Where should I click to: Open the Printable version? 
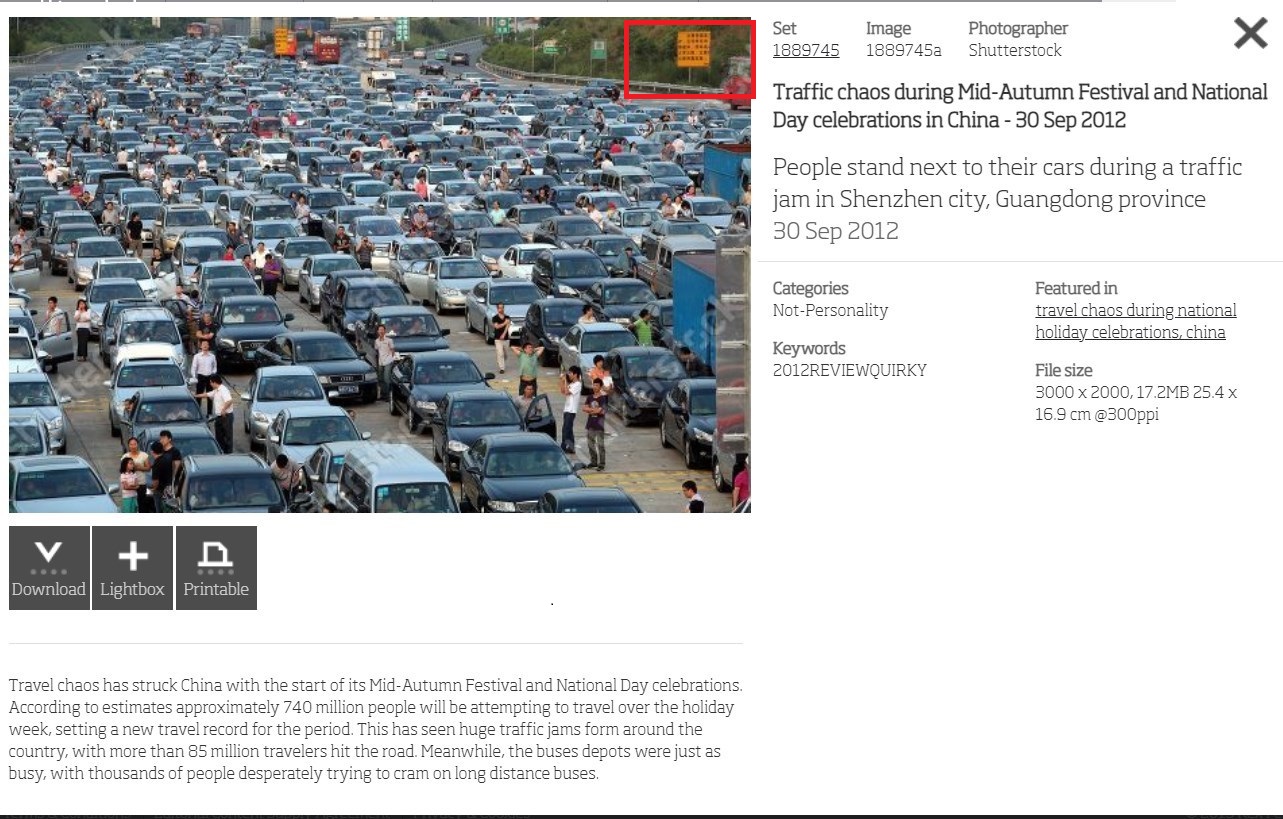216,568
